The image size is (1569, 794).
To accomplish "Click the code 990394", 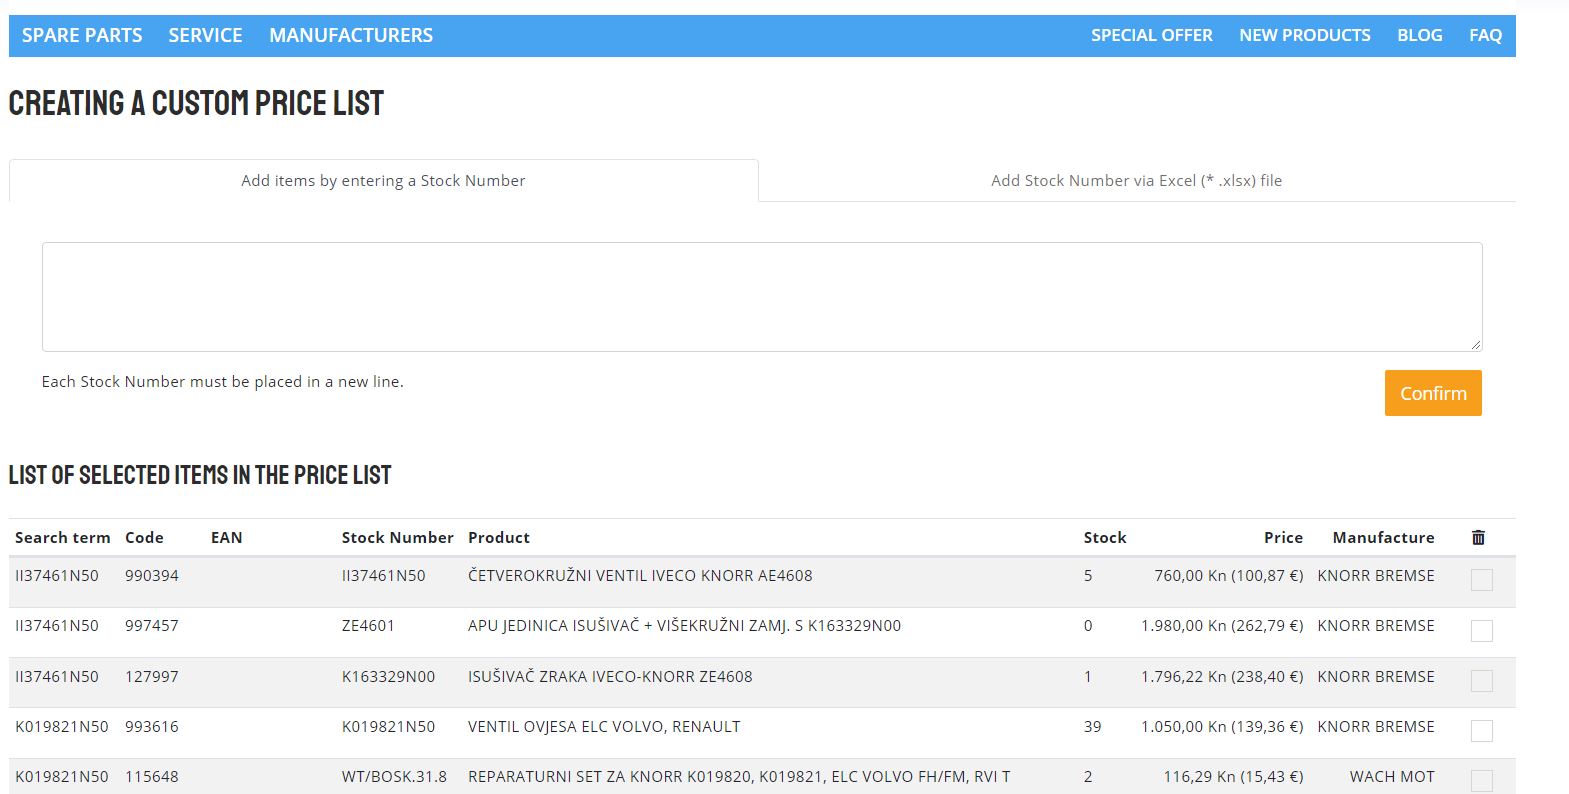I will (x=152, y=576).
